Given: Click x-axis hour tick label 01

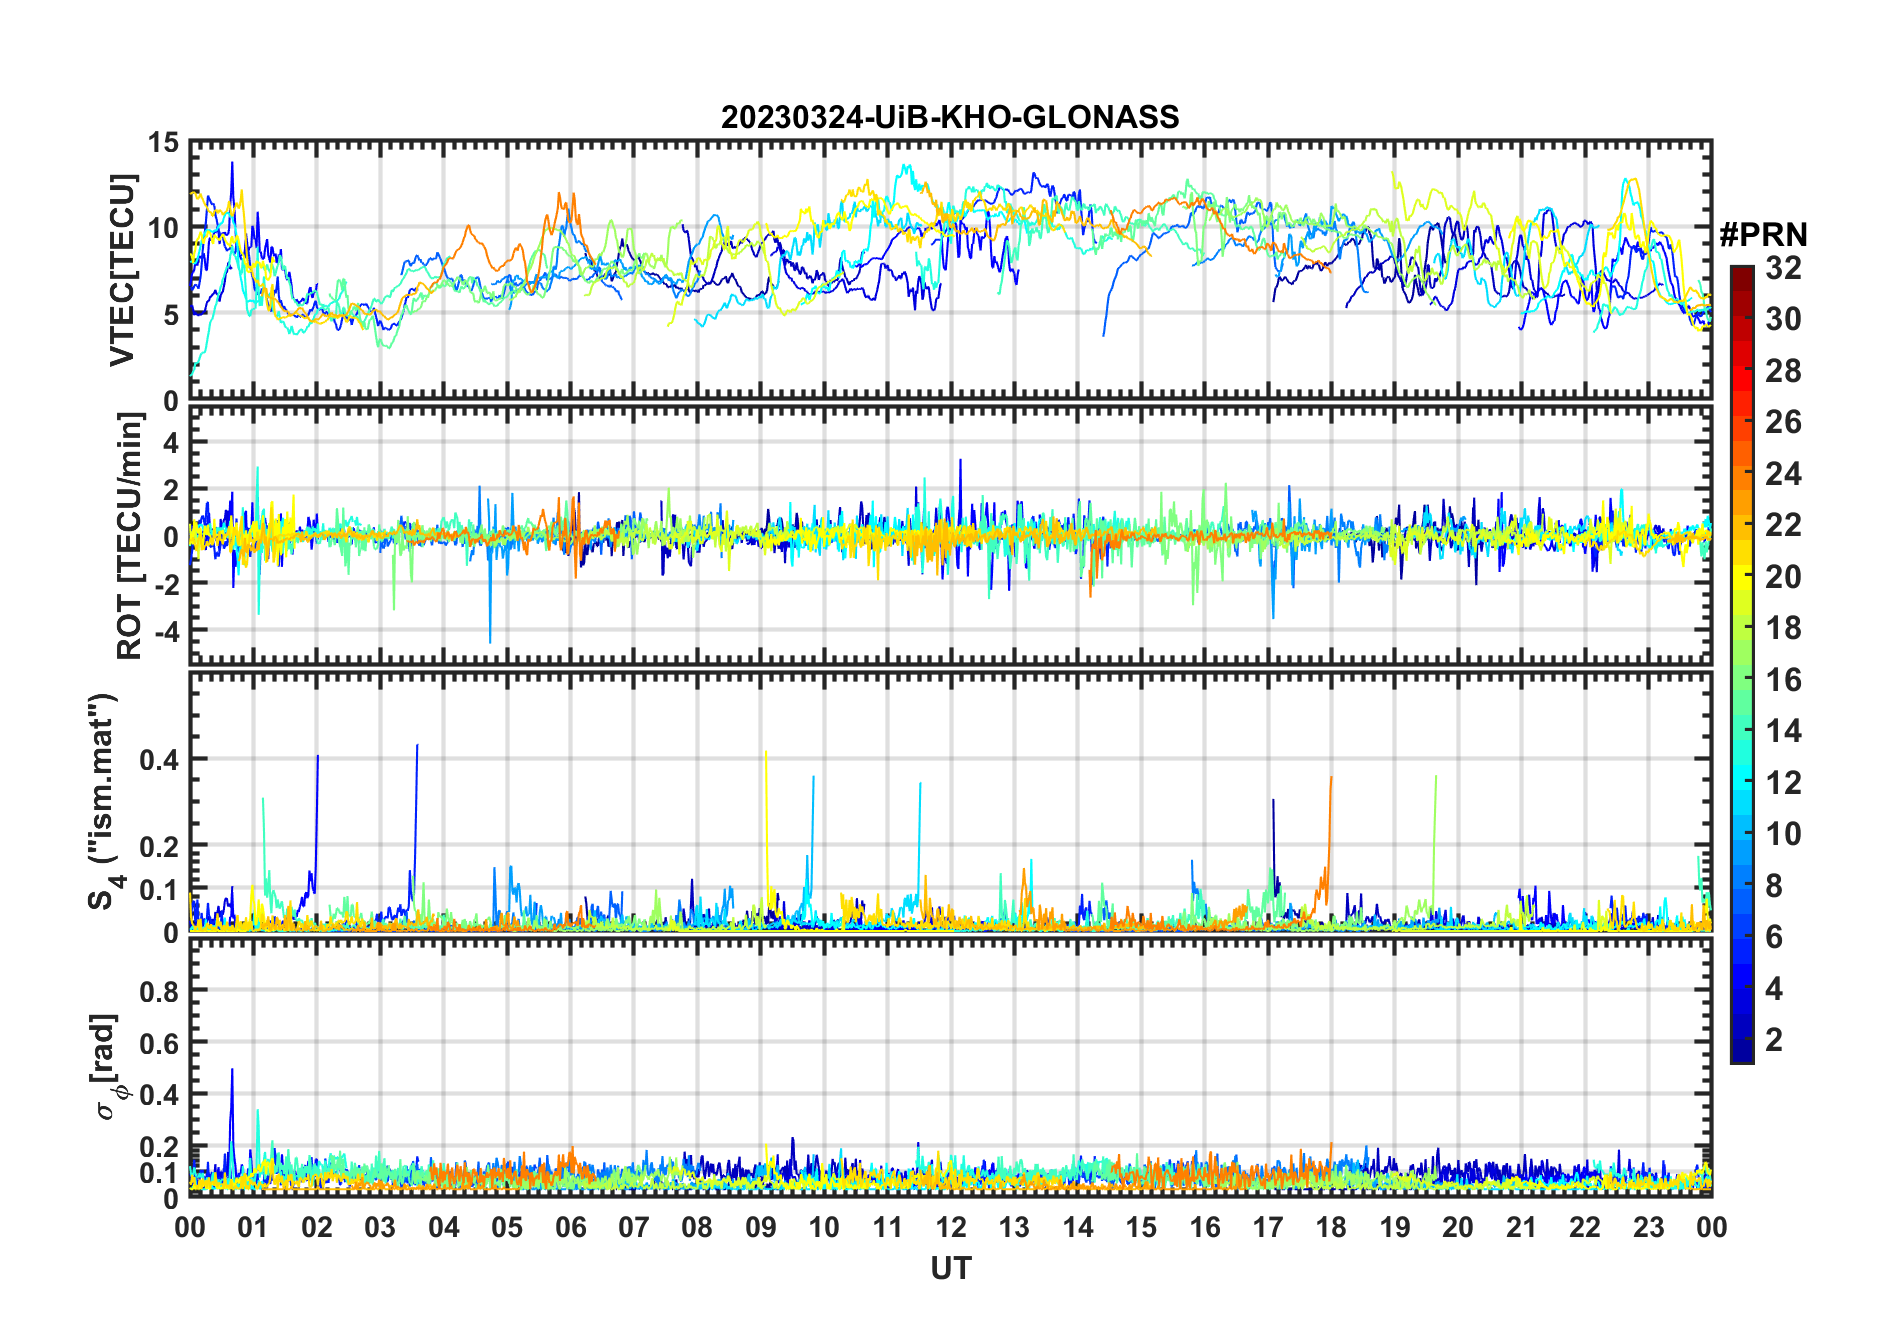Looking at the screenshot, I should coord(253,1227).
